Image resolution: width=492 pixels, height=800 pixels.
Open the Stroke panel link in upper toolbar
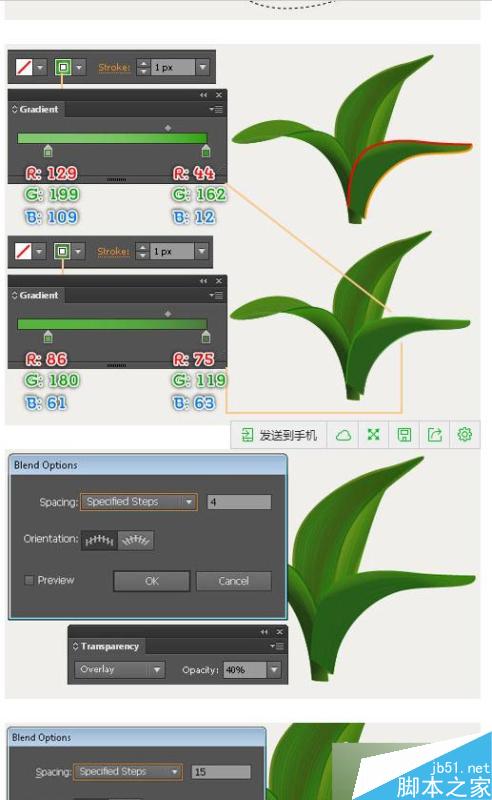click(114, 67)
